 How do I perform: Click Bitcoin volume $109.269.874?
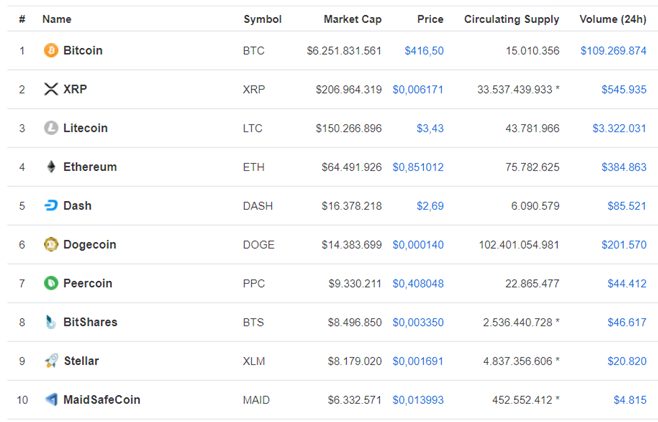tap(613, 51)
